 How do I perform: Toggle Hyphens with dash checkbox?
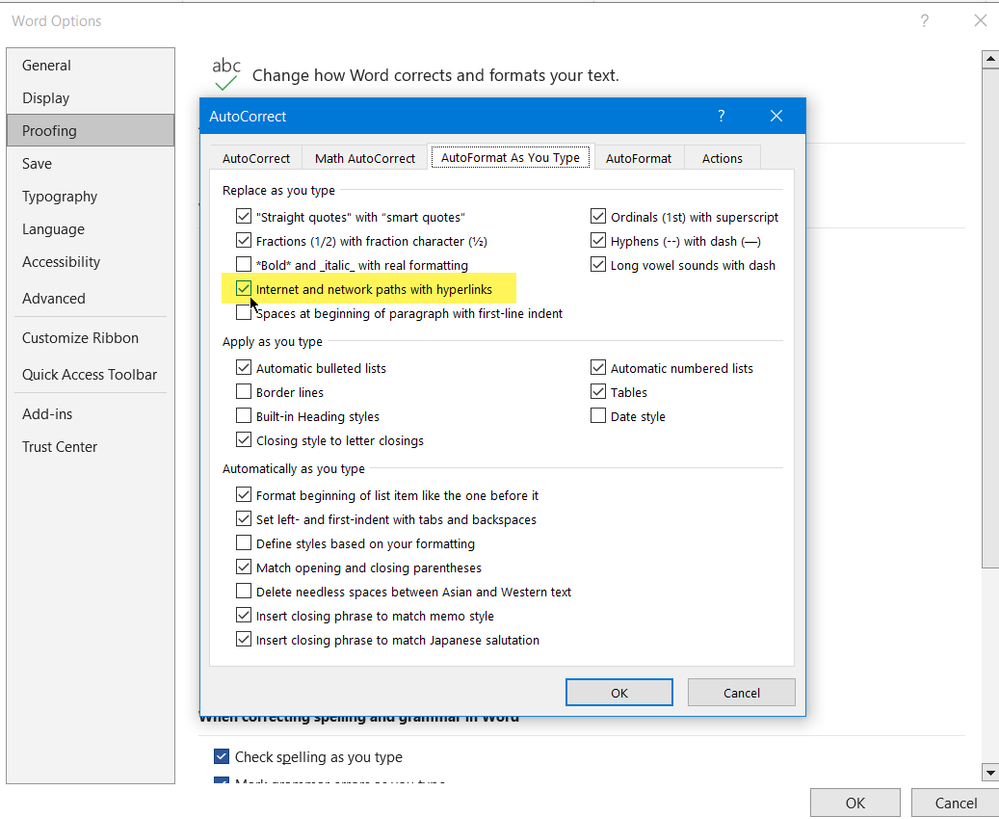click(x=598, y=241)
